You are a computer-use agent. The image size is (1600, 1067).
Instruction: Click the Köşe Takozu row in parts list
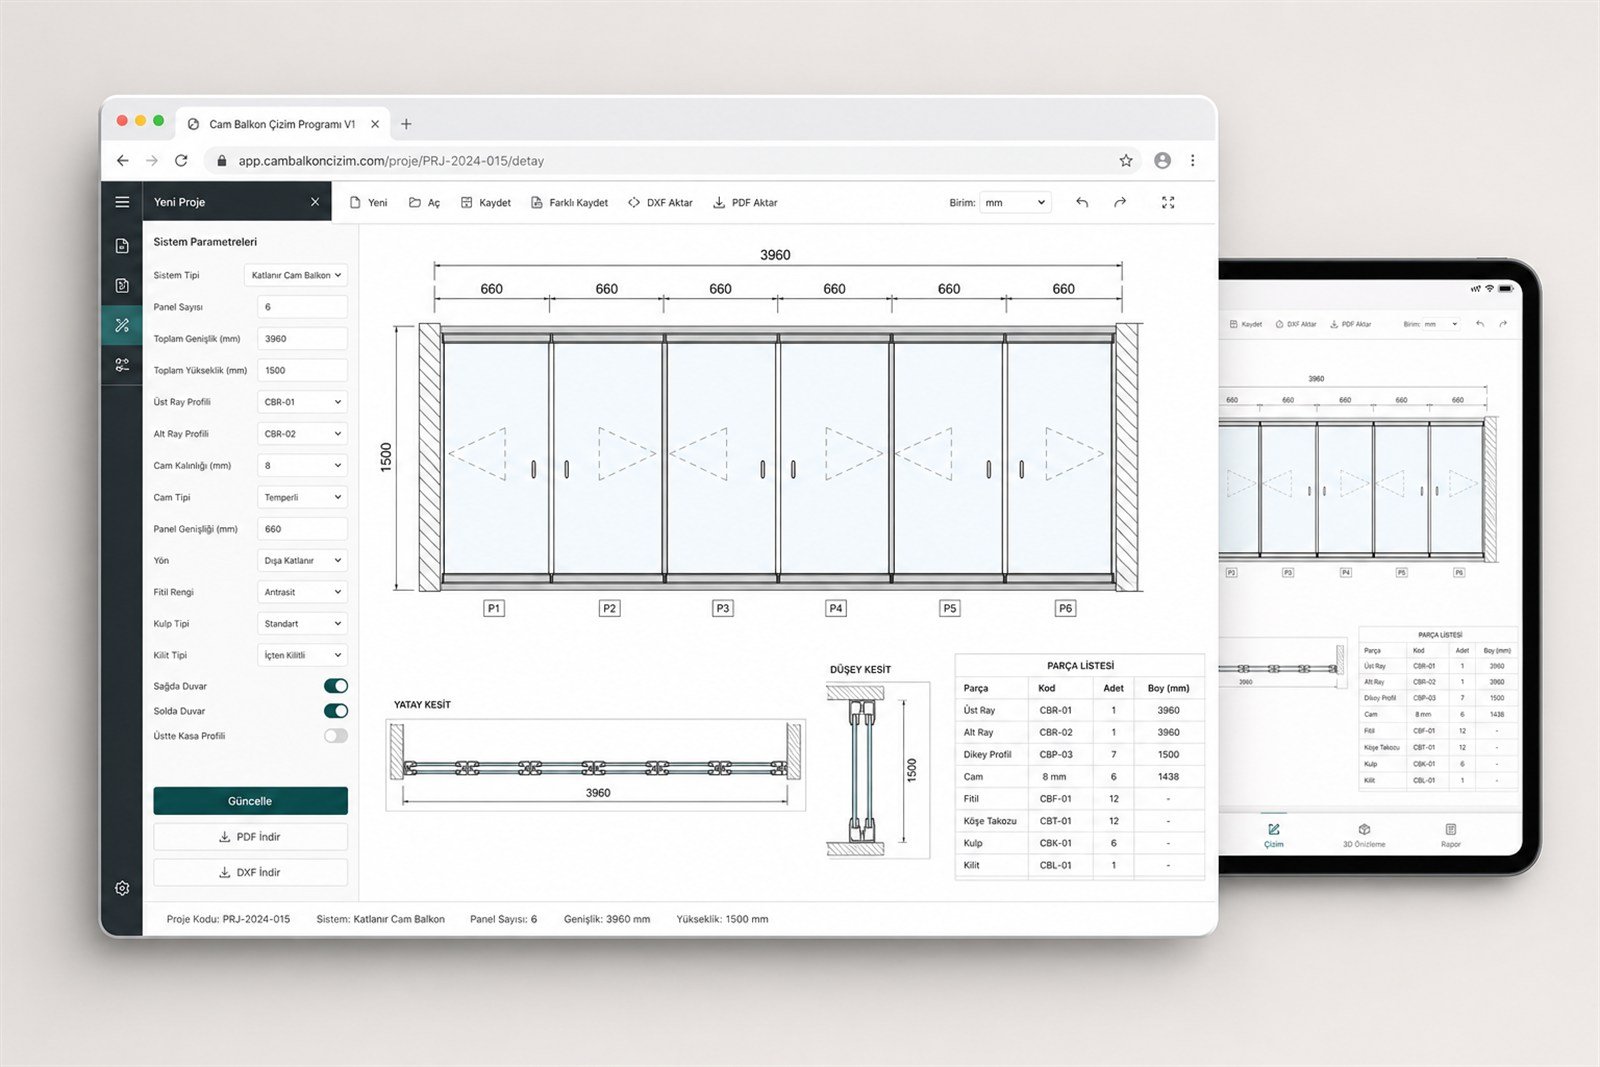pyautogui.click(x=1080, y=821)
